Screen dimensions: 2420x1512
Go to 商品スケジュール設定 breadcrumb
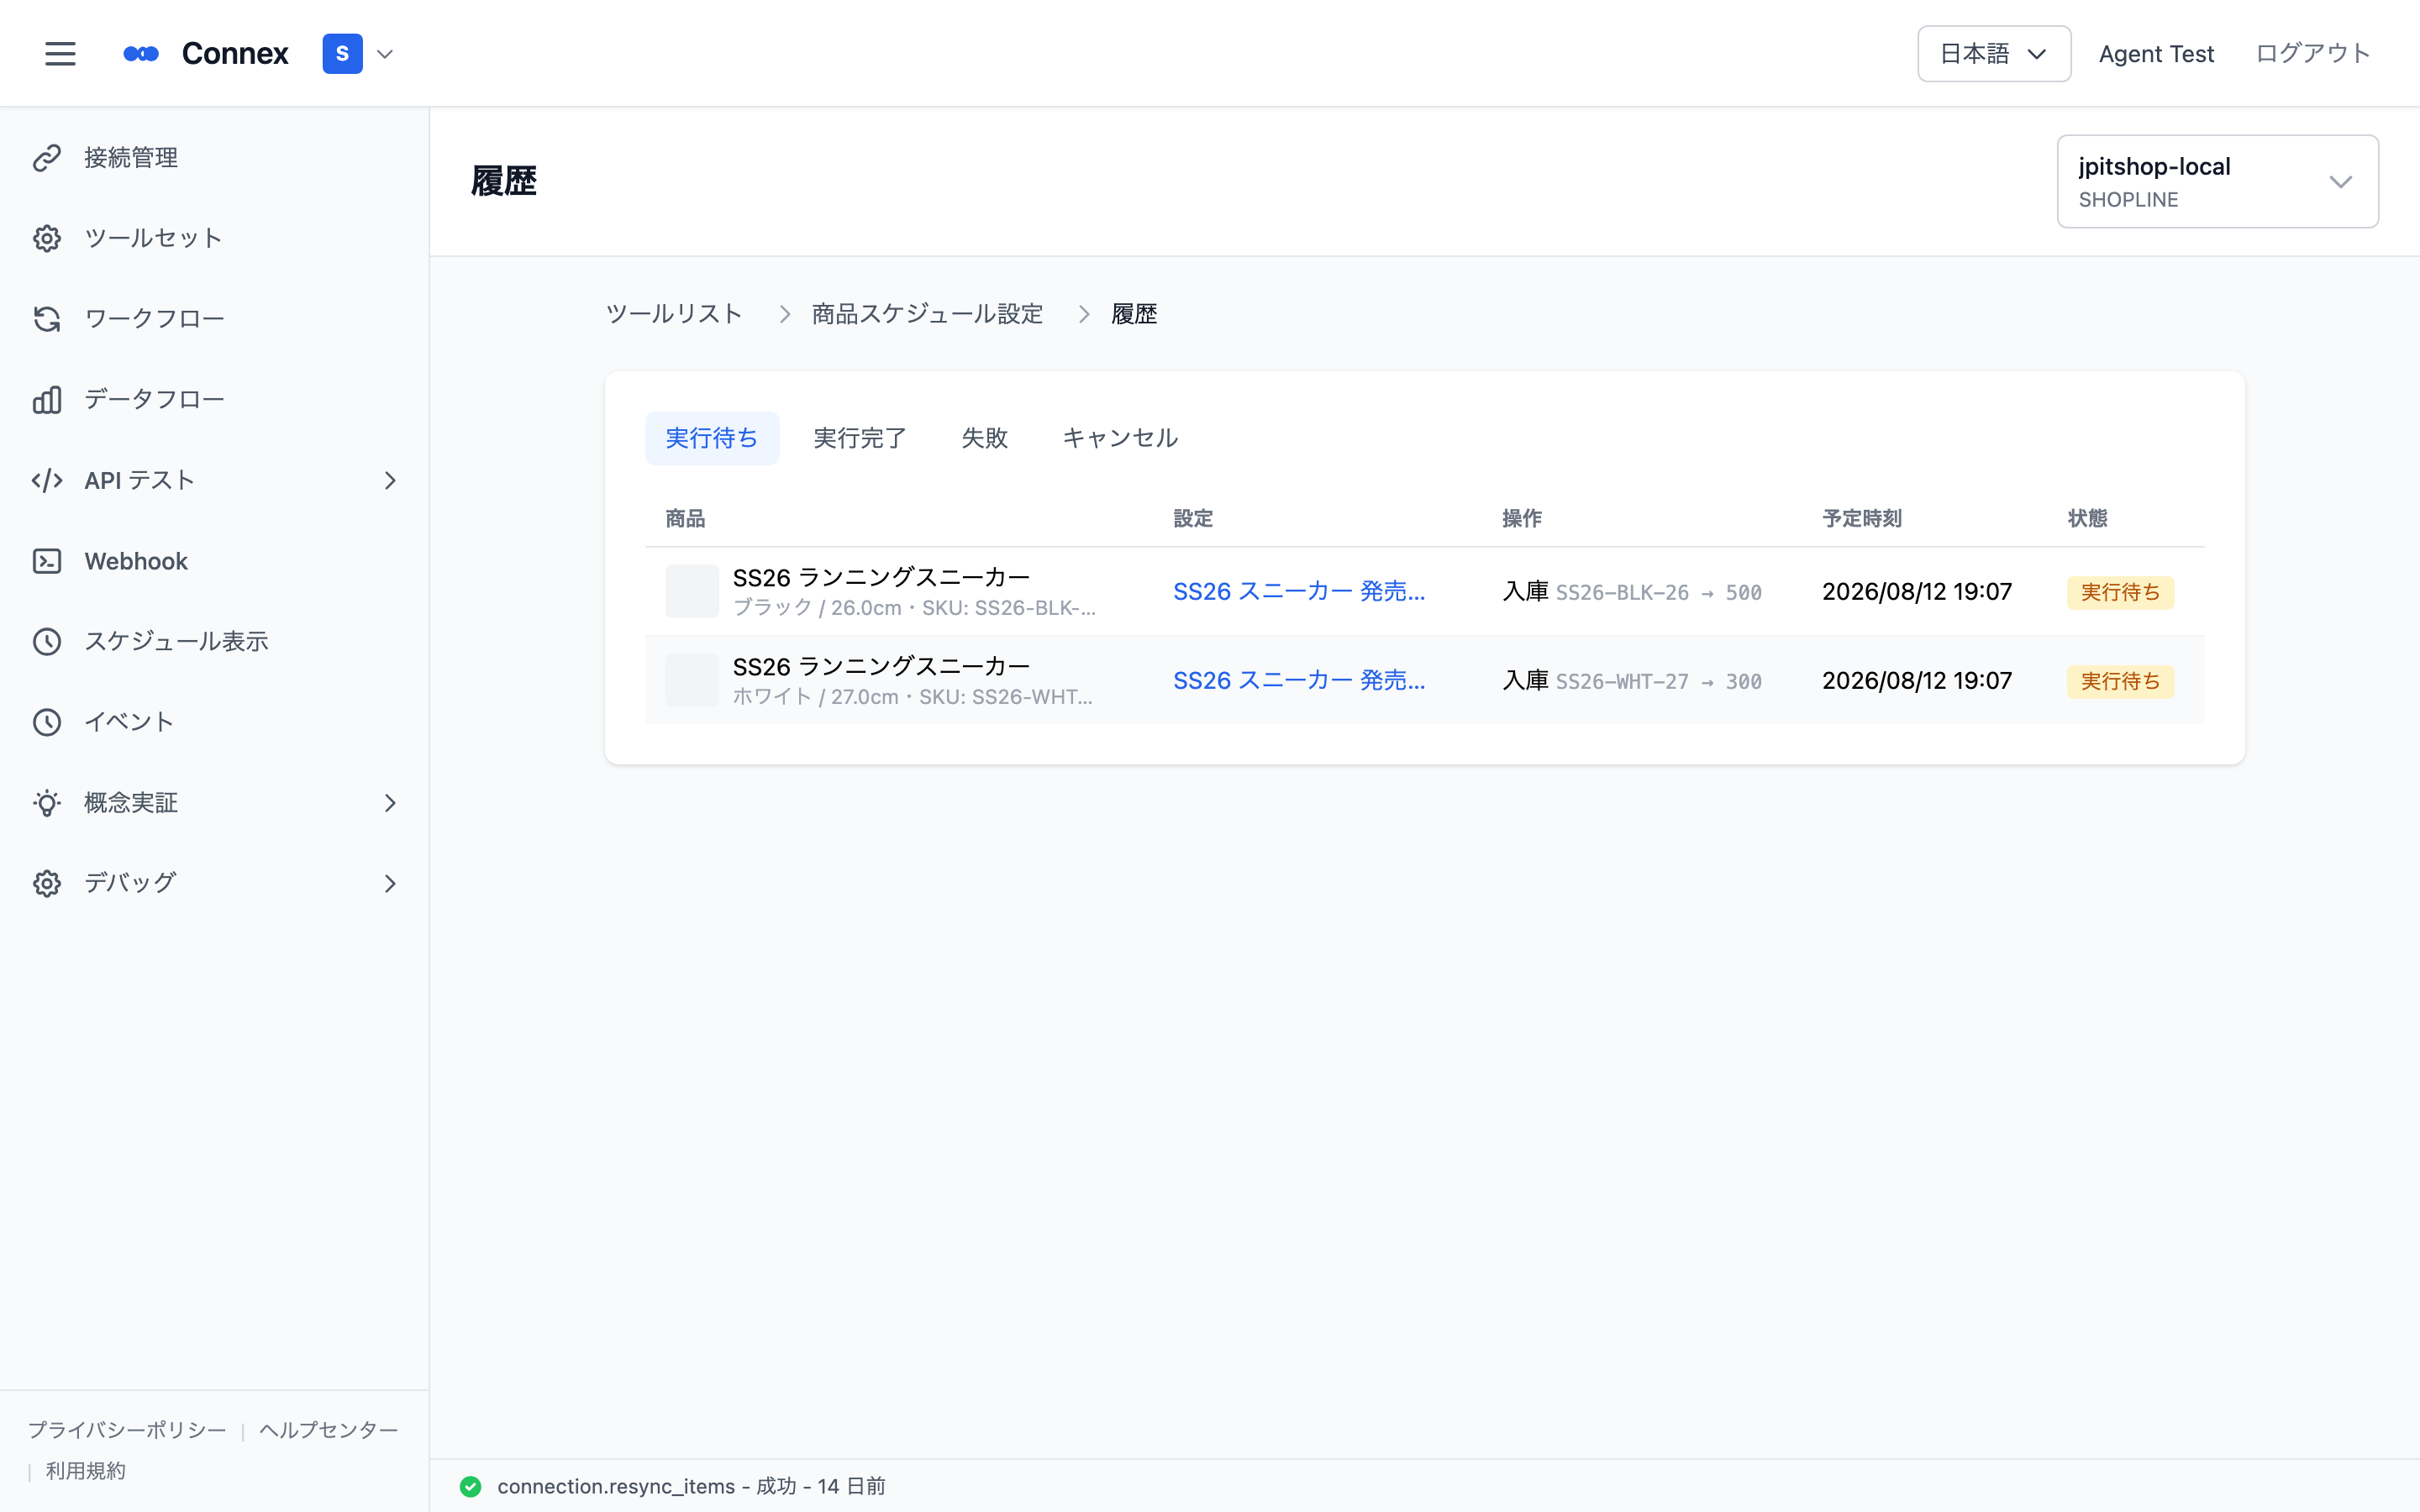click(927, 314)
